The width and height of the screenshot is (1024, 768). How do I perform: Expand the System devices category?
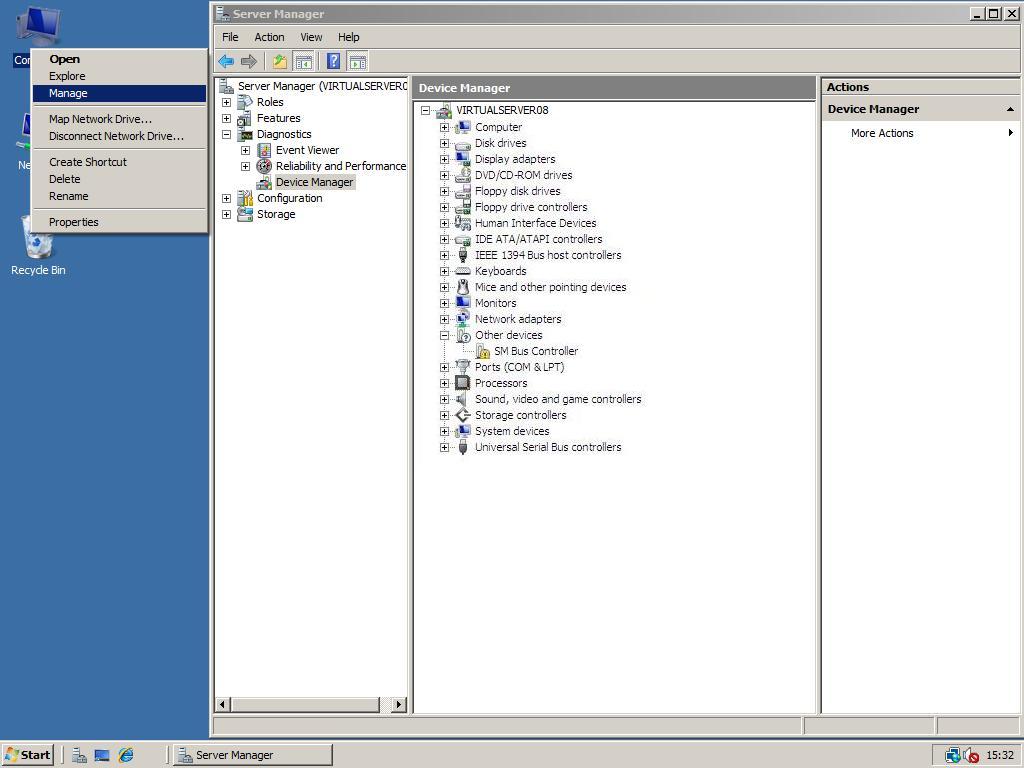tap(444, 431)
